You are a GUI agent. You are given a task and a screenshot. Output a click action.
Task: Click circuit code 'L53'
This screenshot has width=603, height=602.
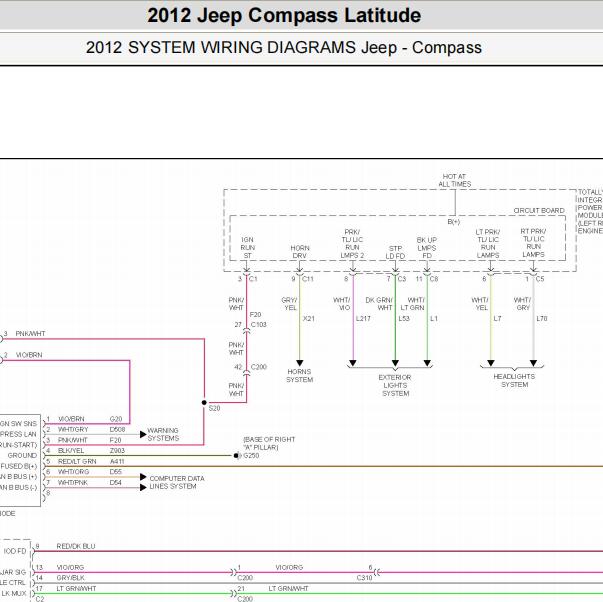[x=404, y=319]
